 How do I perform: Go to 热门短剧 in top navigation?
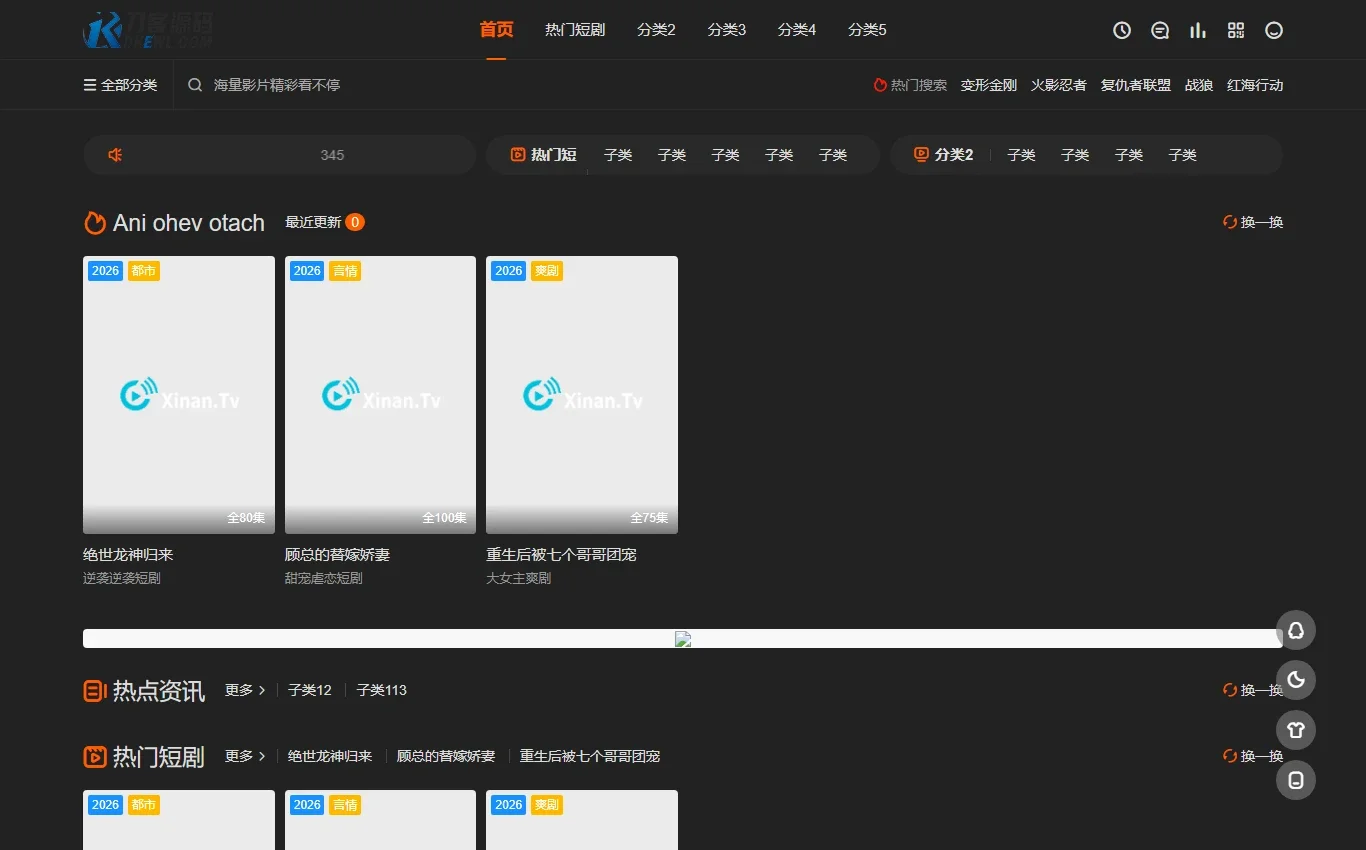pyautogui.click(x=575, y=30)
